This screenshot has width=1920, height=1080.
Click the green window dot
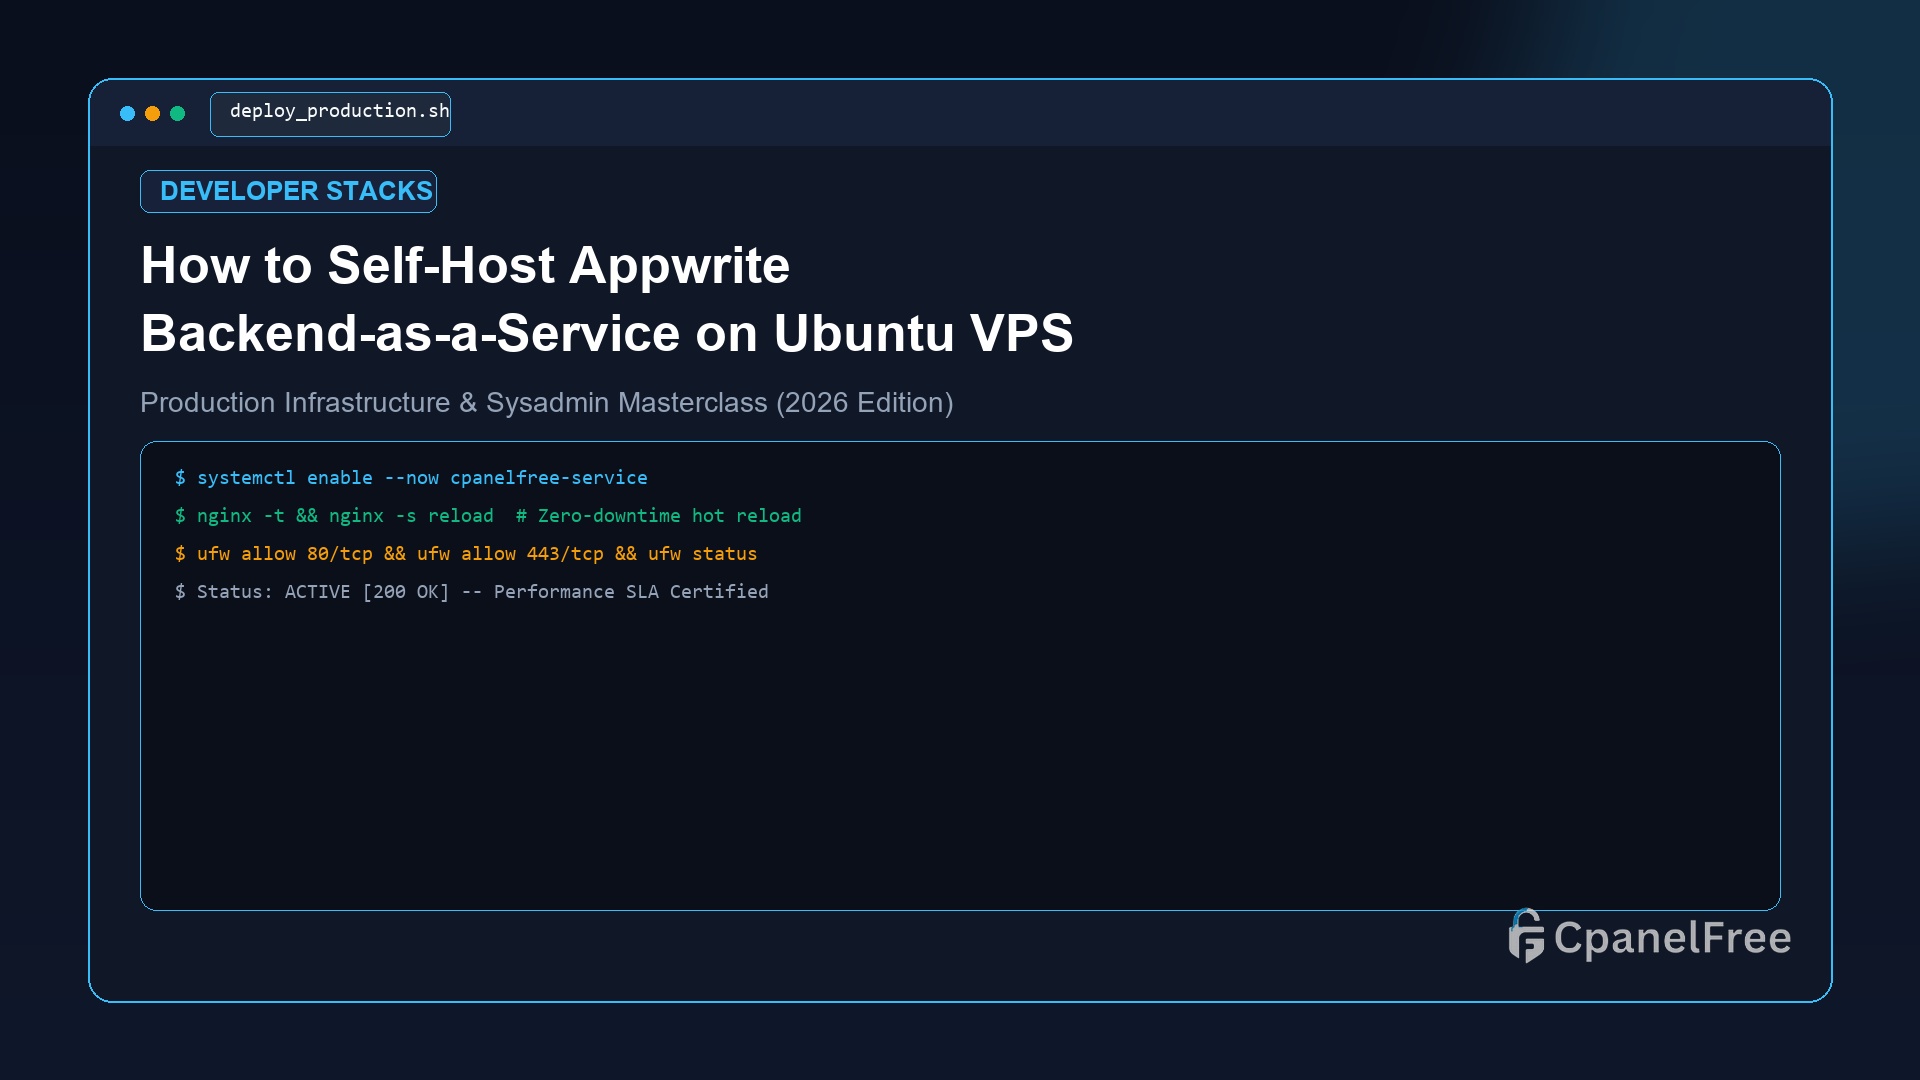177,114
